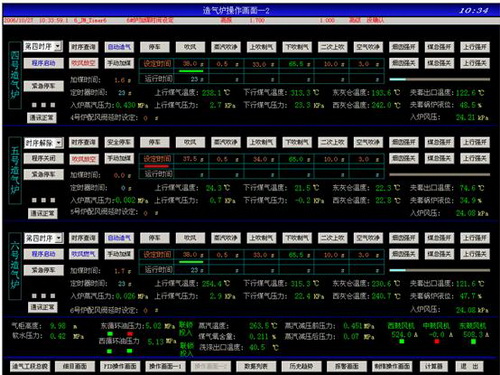This screenshot has width=500, height=375.
Task: Click 上行强关 for furnace six
Action: 475,254
